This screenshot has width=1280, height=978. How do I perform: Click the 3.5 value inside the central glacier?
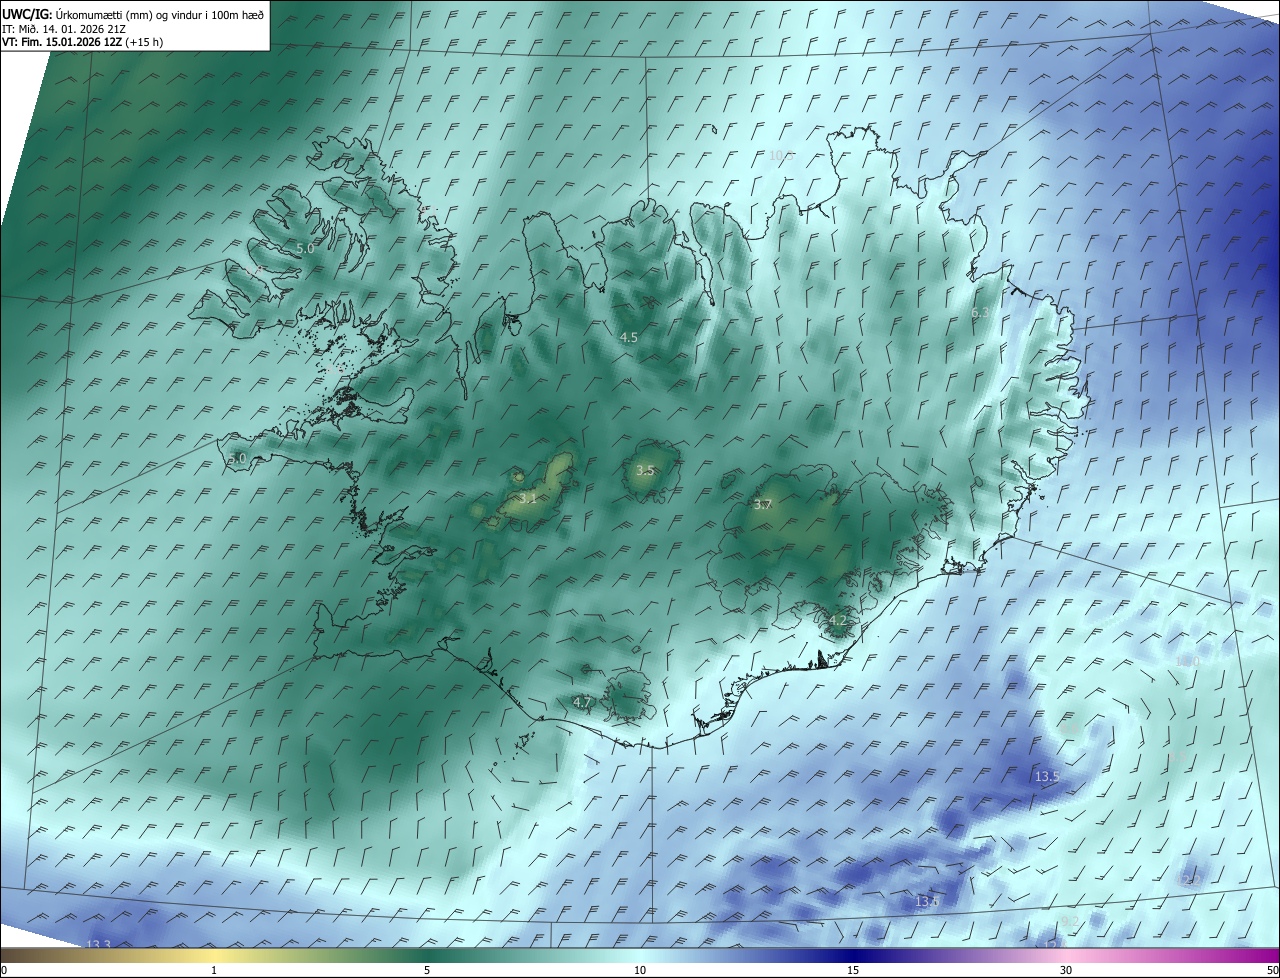point(645,470)
